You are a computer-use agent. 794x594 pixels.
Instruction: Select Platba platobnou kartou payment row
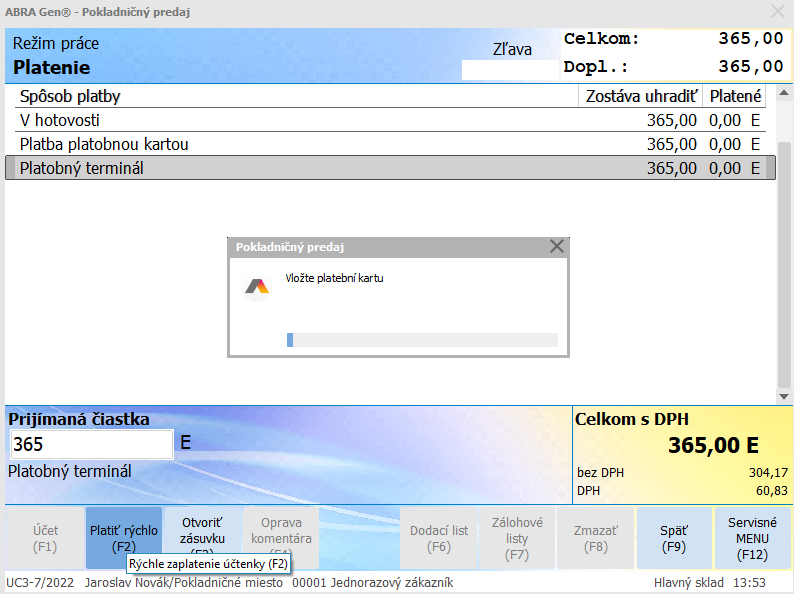300,144
